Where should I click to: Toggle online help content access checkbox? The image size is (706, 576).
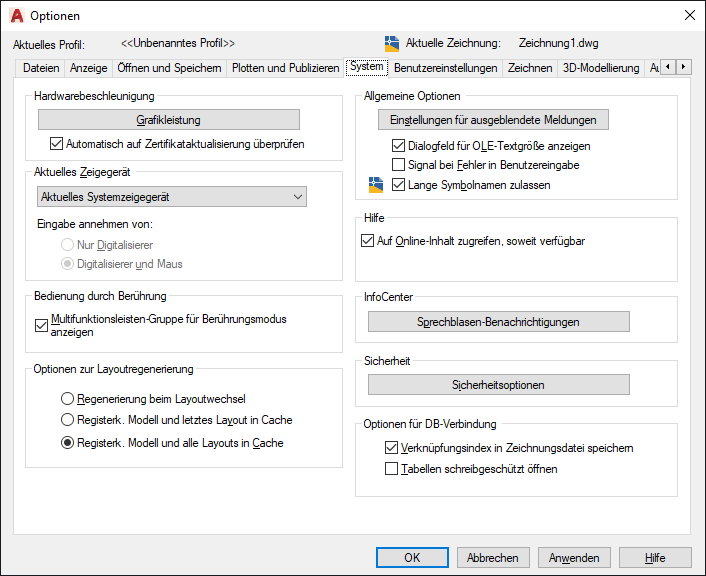(366, 241)
